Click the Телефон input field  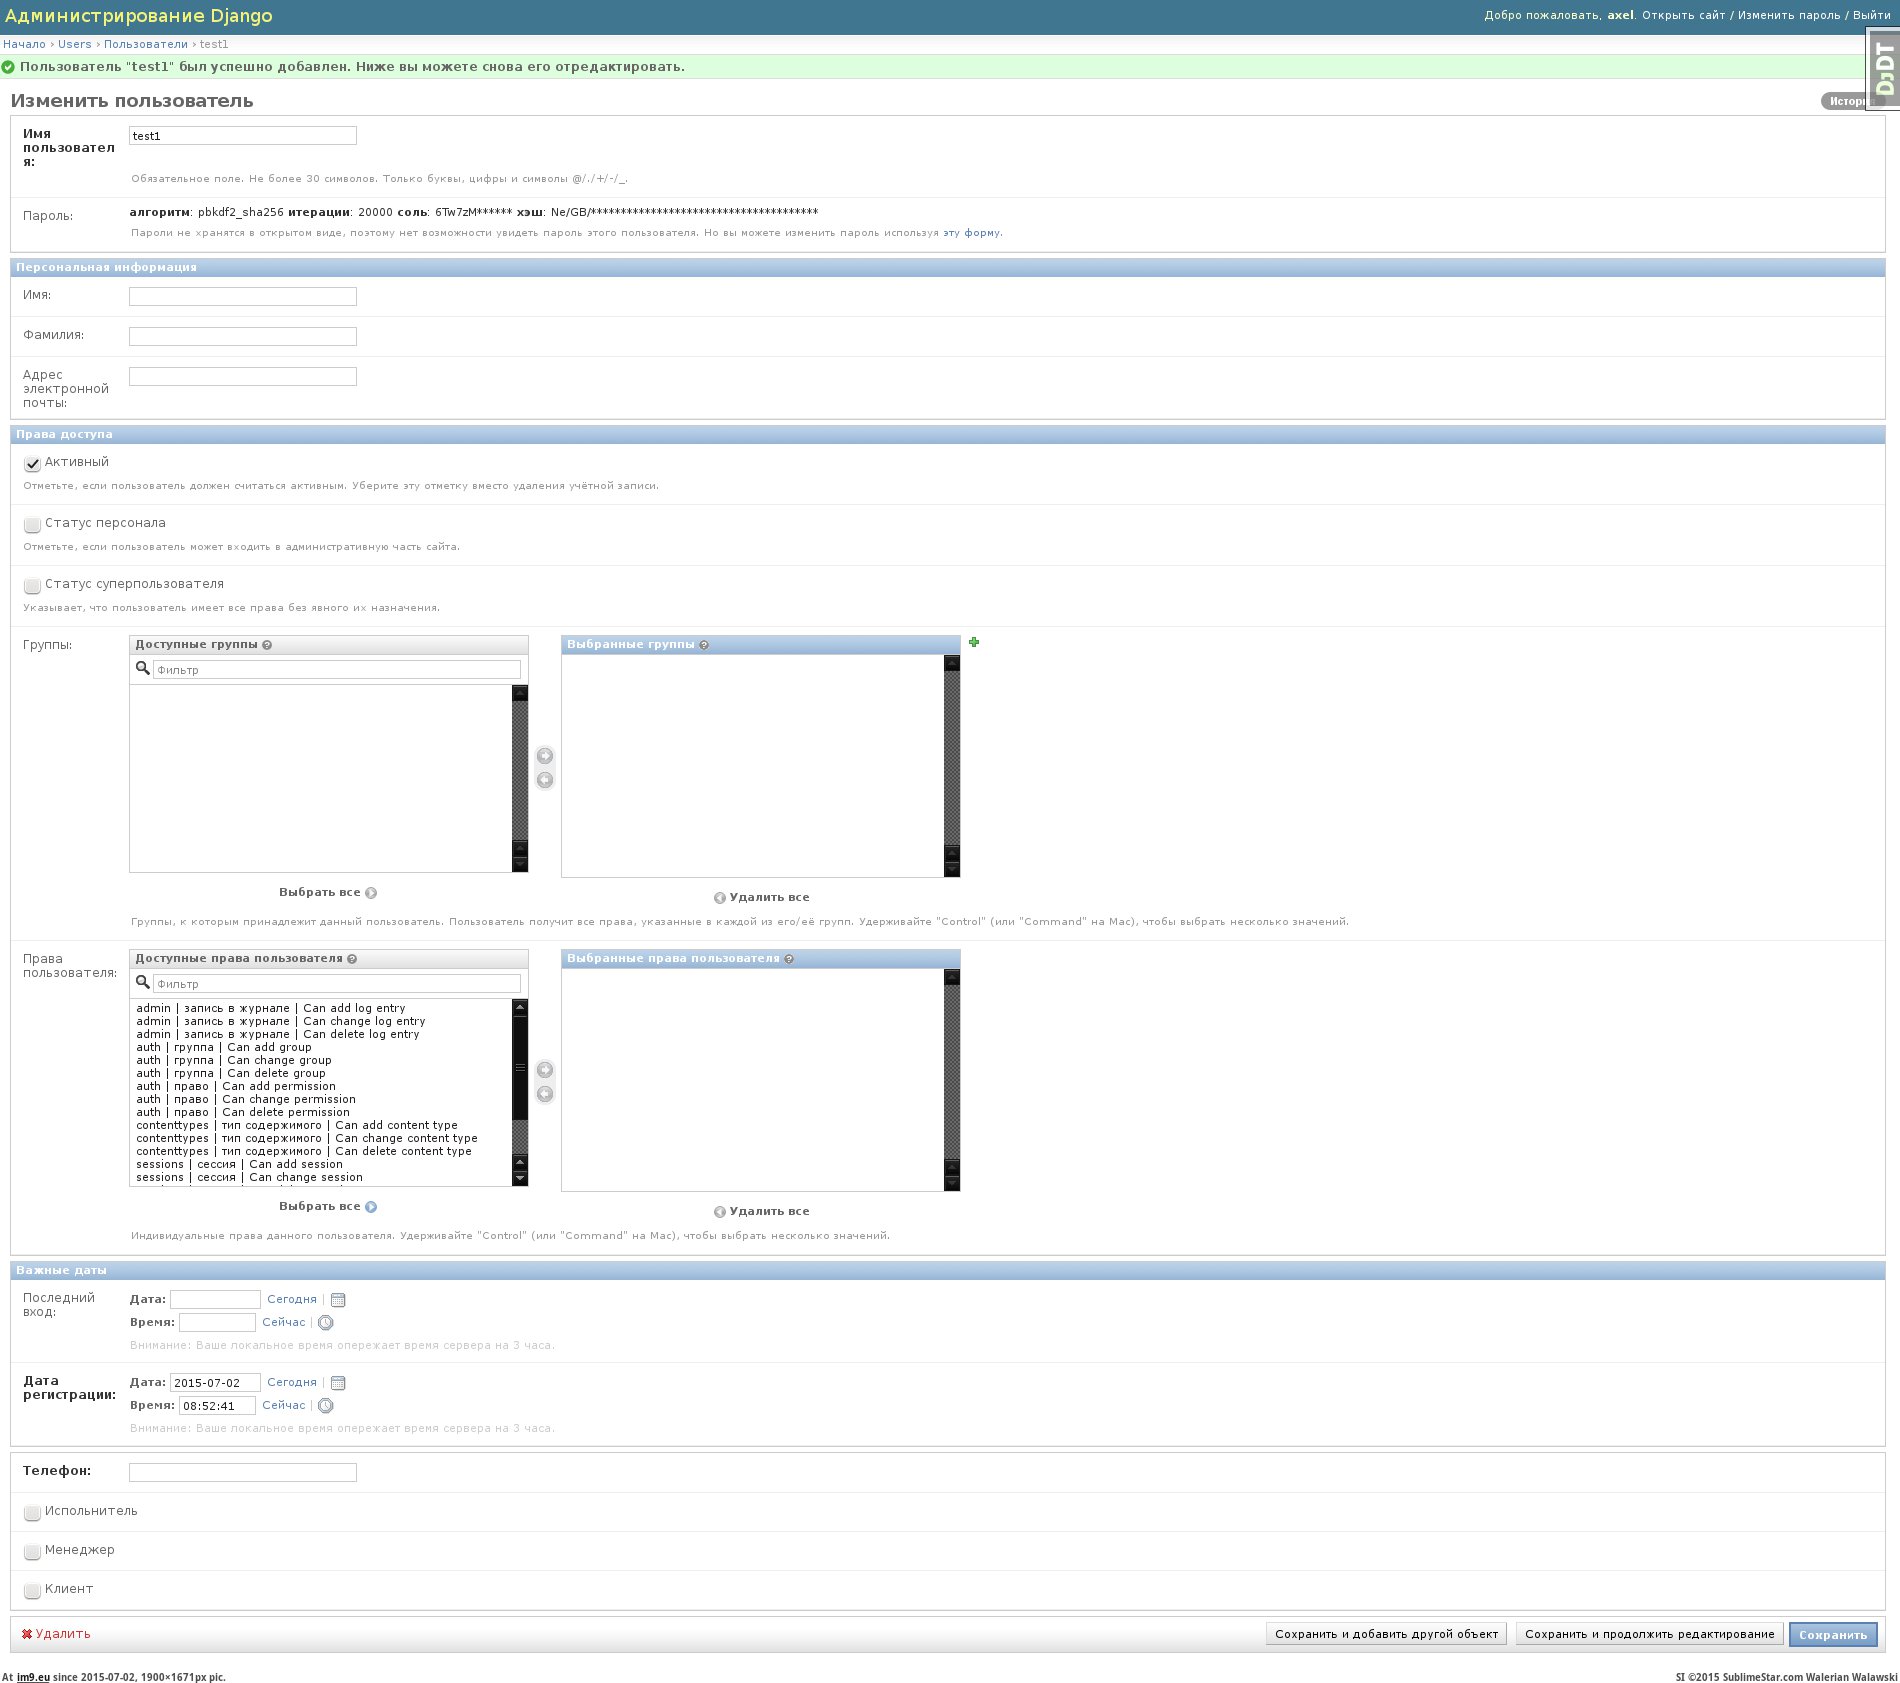click(x=243, y=1472)
